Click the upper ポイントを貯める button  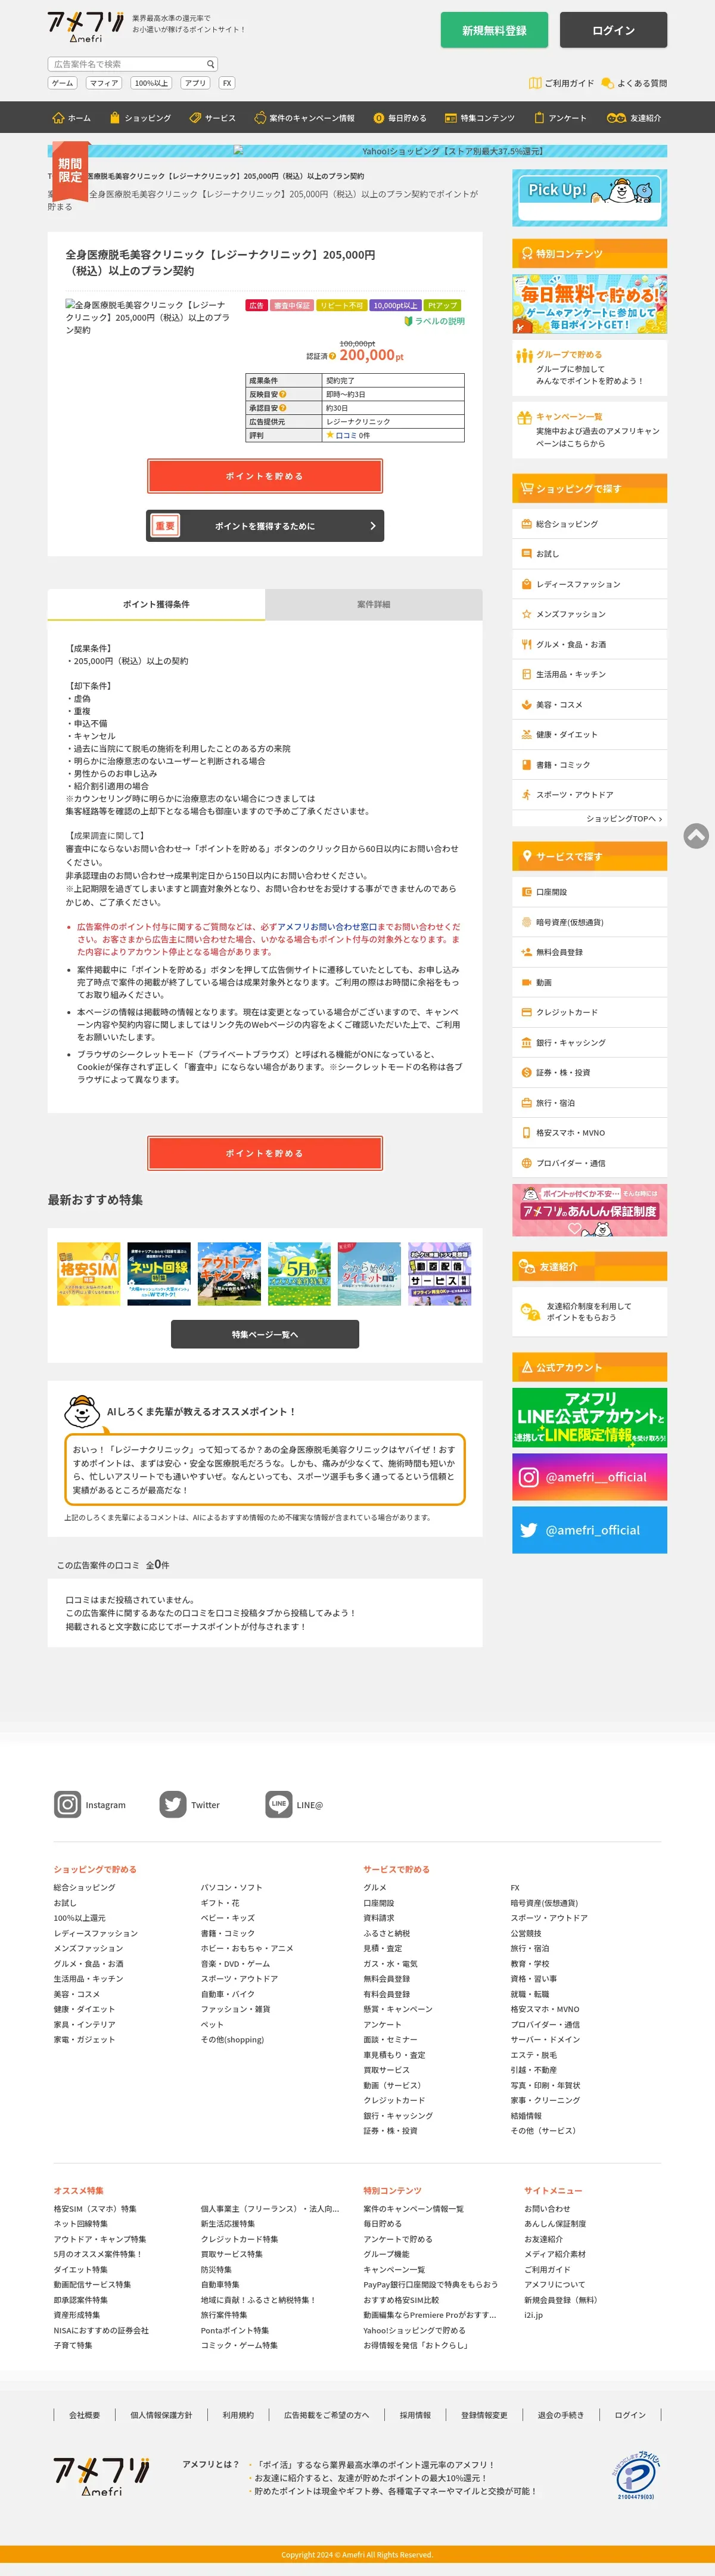tap(265, 476)
